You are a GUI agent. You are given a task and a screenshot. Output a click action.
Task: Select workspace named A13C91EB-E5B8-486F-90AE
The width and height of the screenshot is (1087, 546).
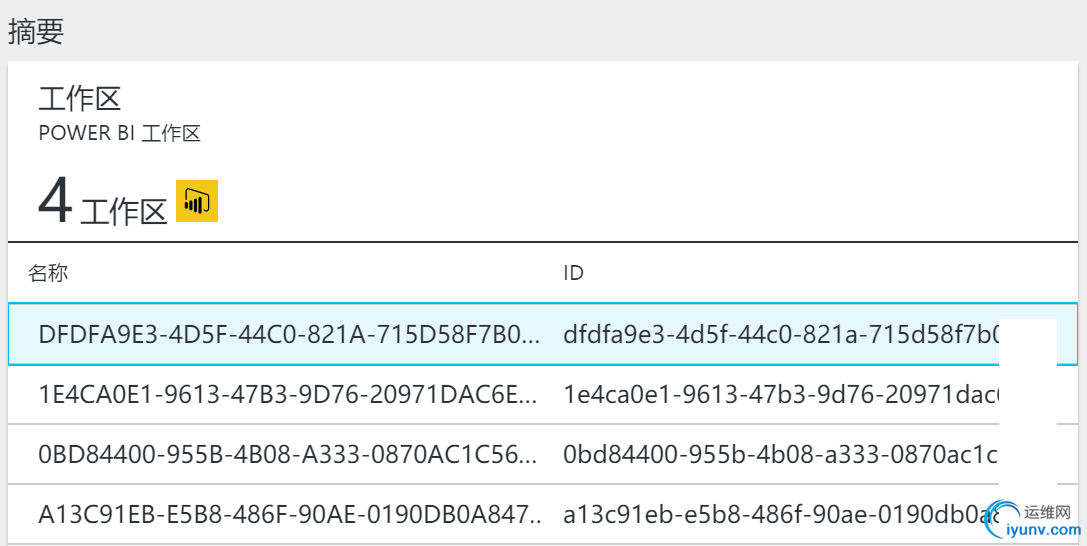click(x=290, y=515)
